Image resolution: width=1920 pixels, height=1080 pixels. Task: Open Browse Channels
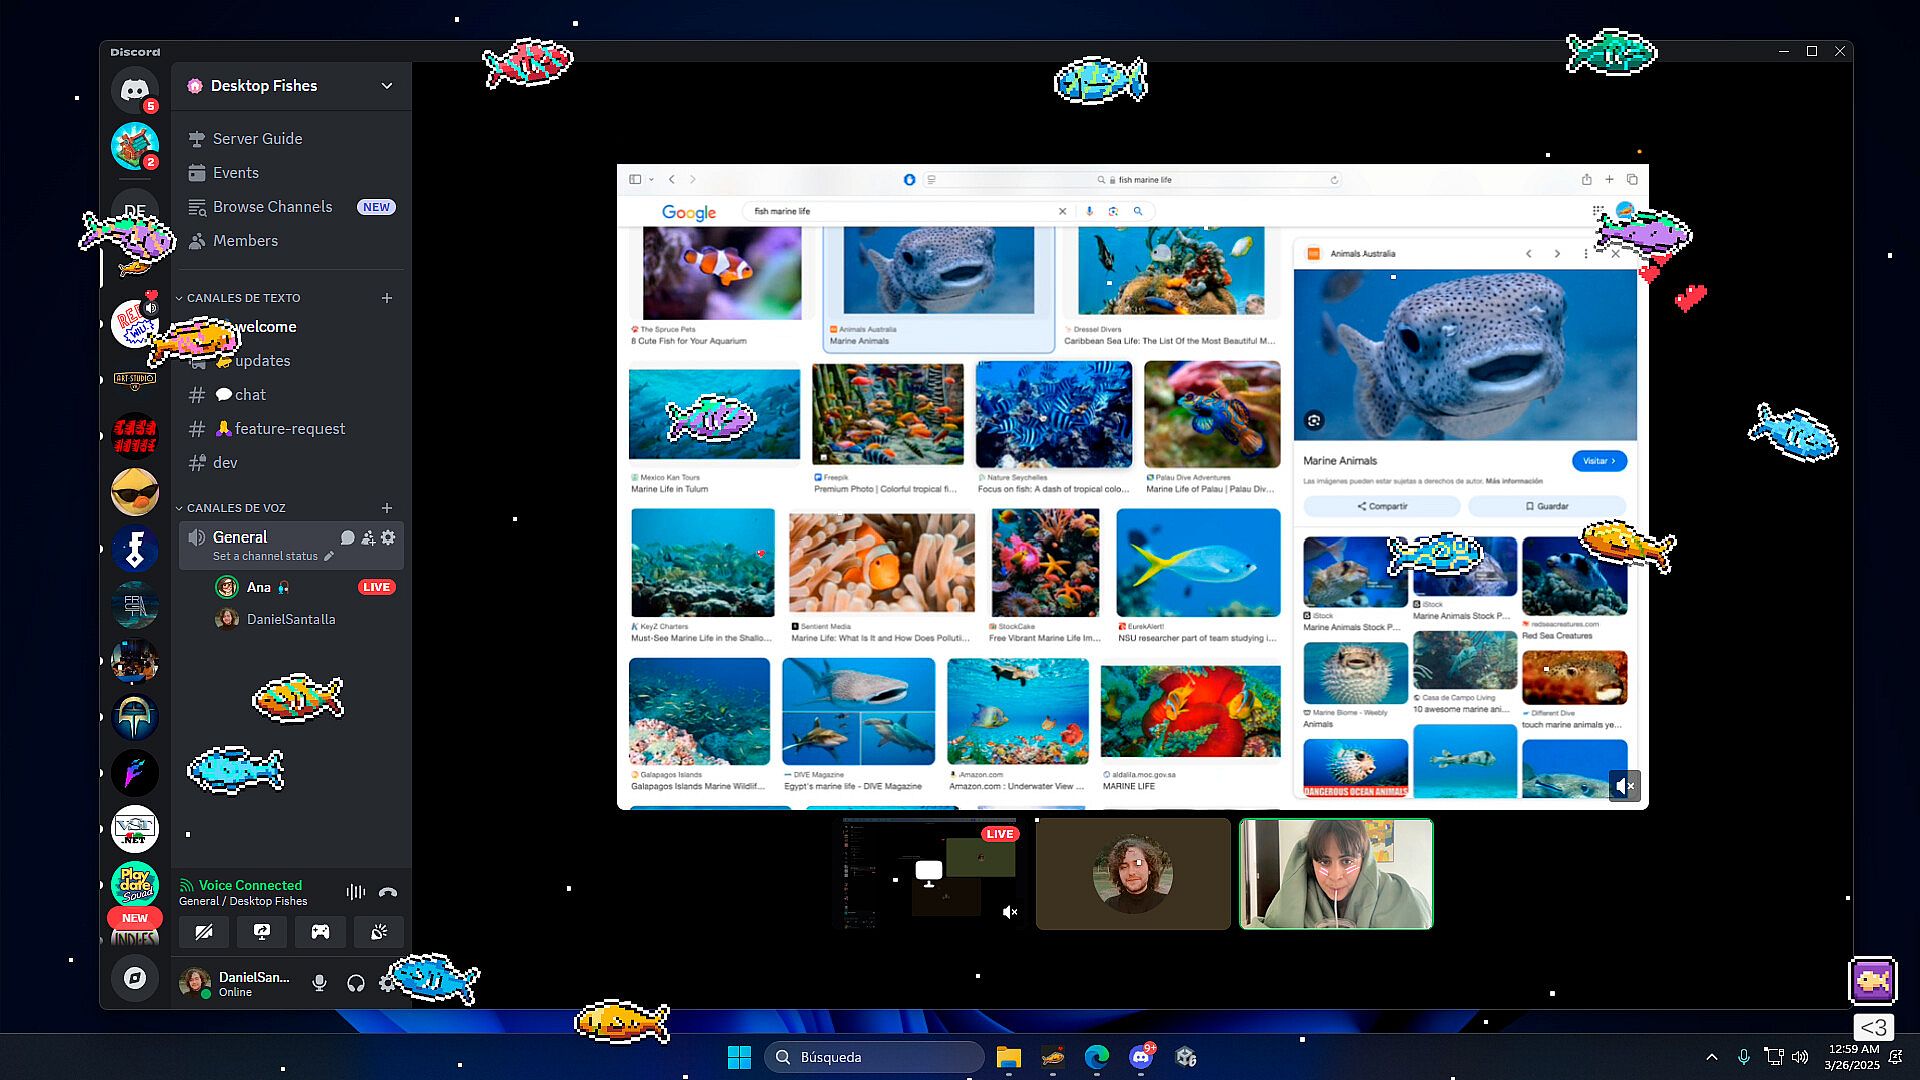click(272, 207)
